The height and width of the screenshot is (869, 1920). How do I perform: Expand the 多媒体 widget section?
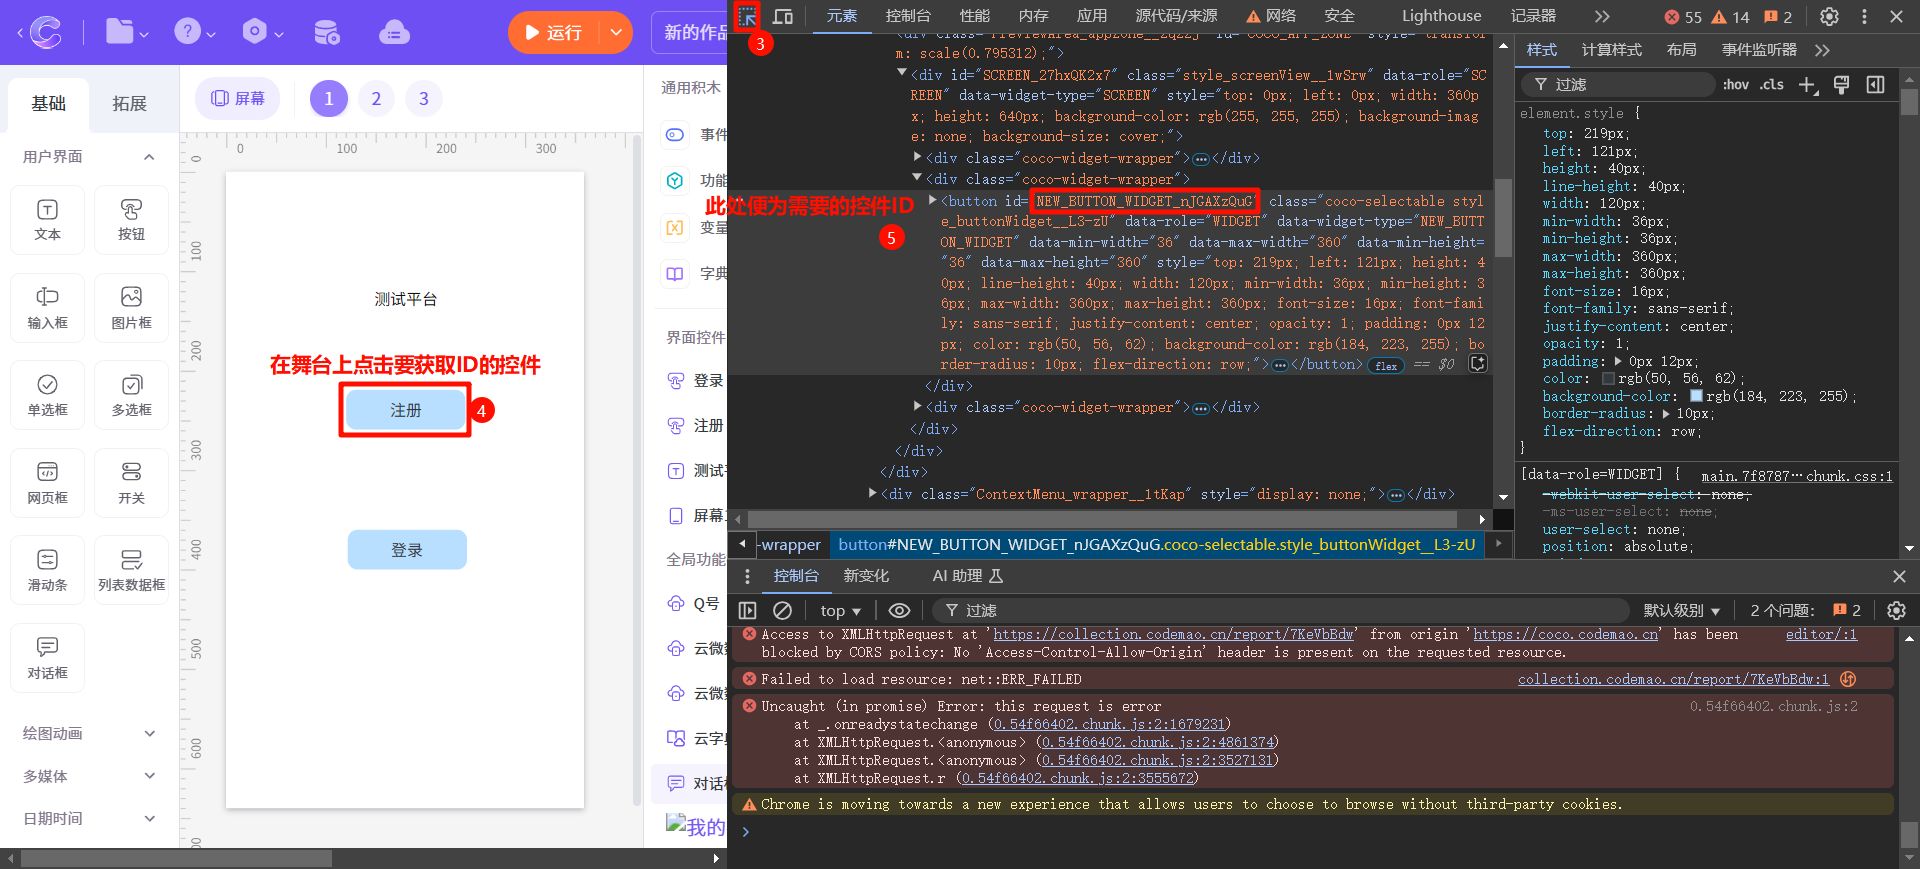[x=150, y=776]
